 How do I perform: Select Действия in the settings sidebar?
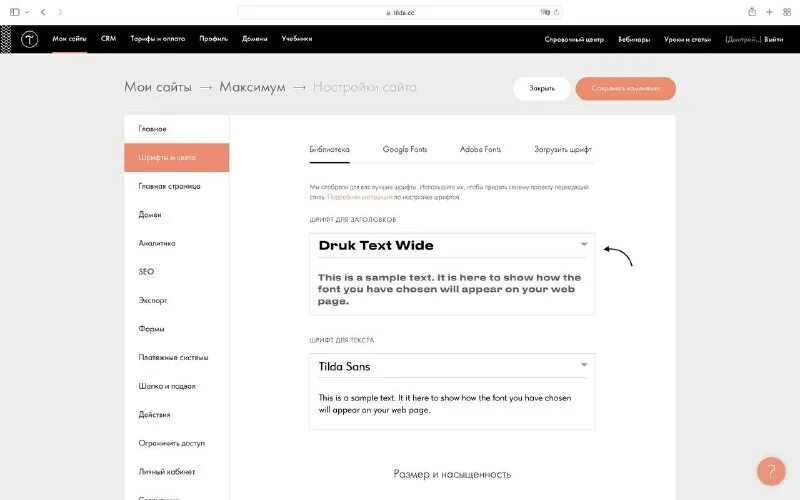(x=177, y=415)
